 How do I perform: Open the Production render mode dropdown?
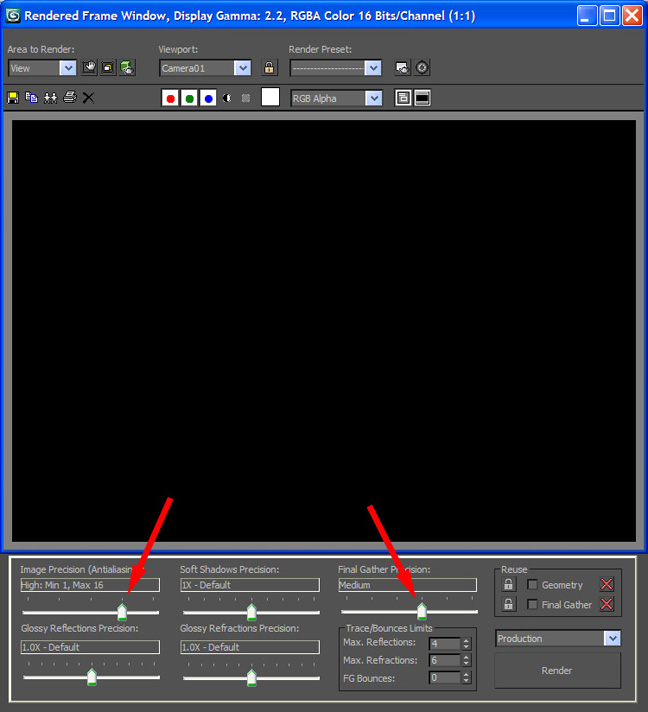pyautogui.click(x=611, y=638)
